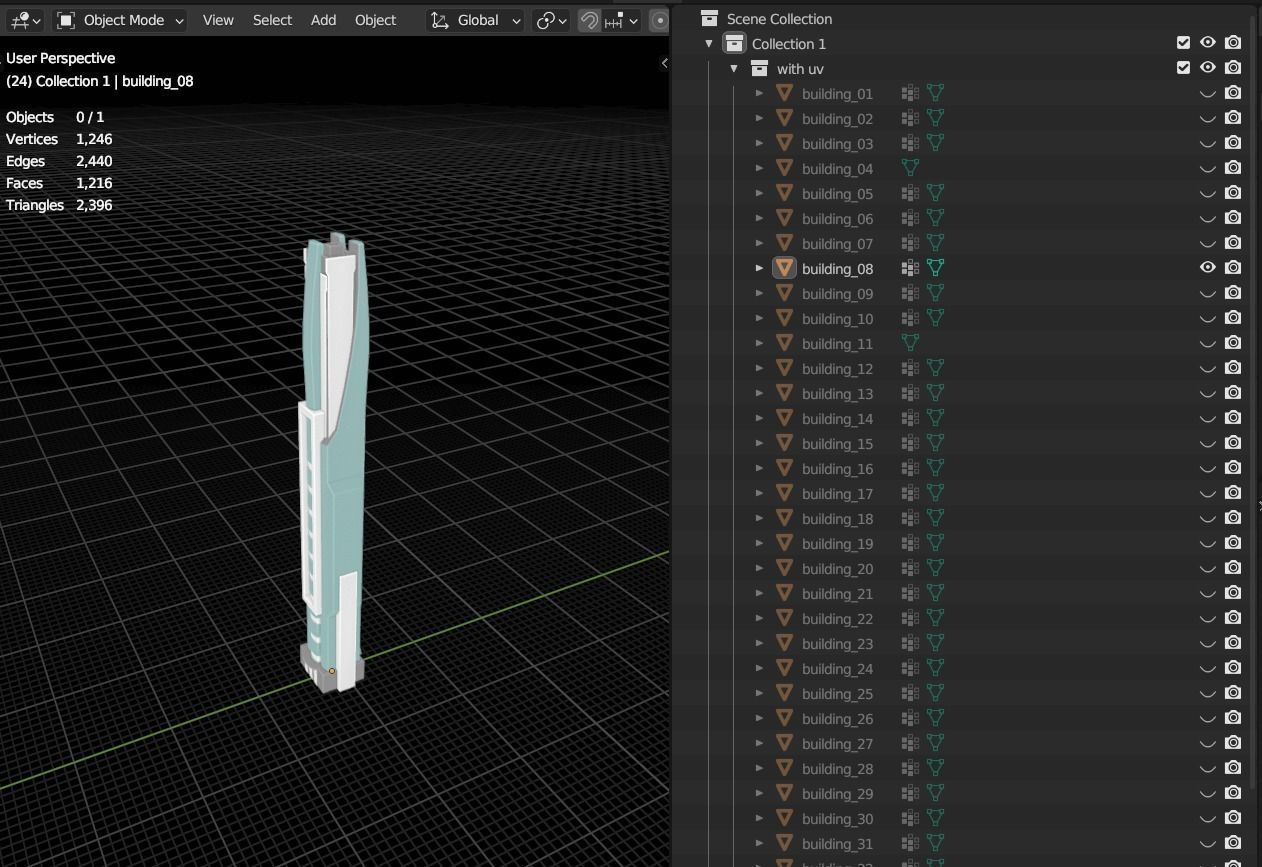Click building_13 vertex groups icon
This screenshot has height=867, width=1262.
[x=910, y=393]
